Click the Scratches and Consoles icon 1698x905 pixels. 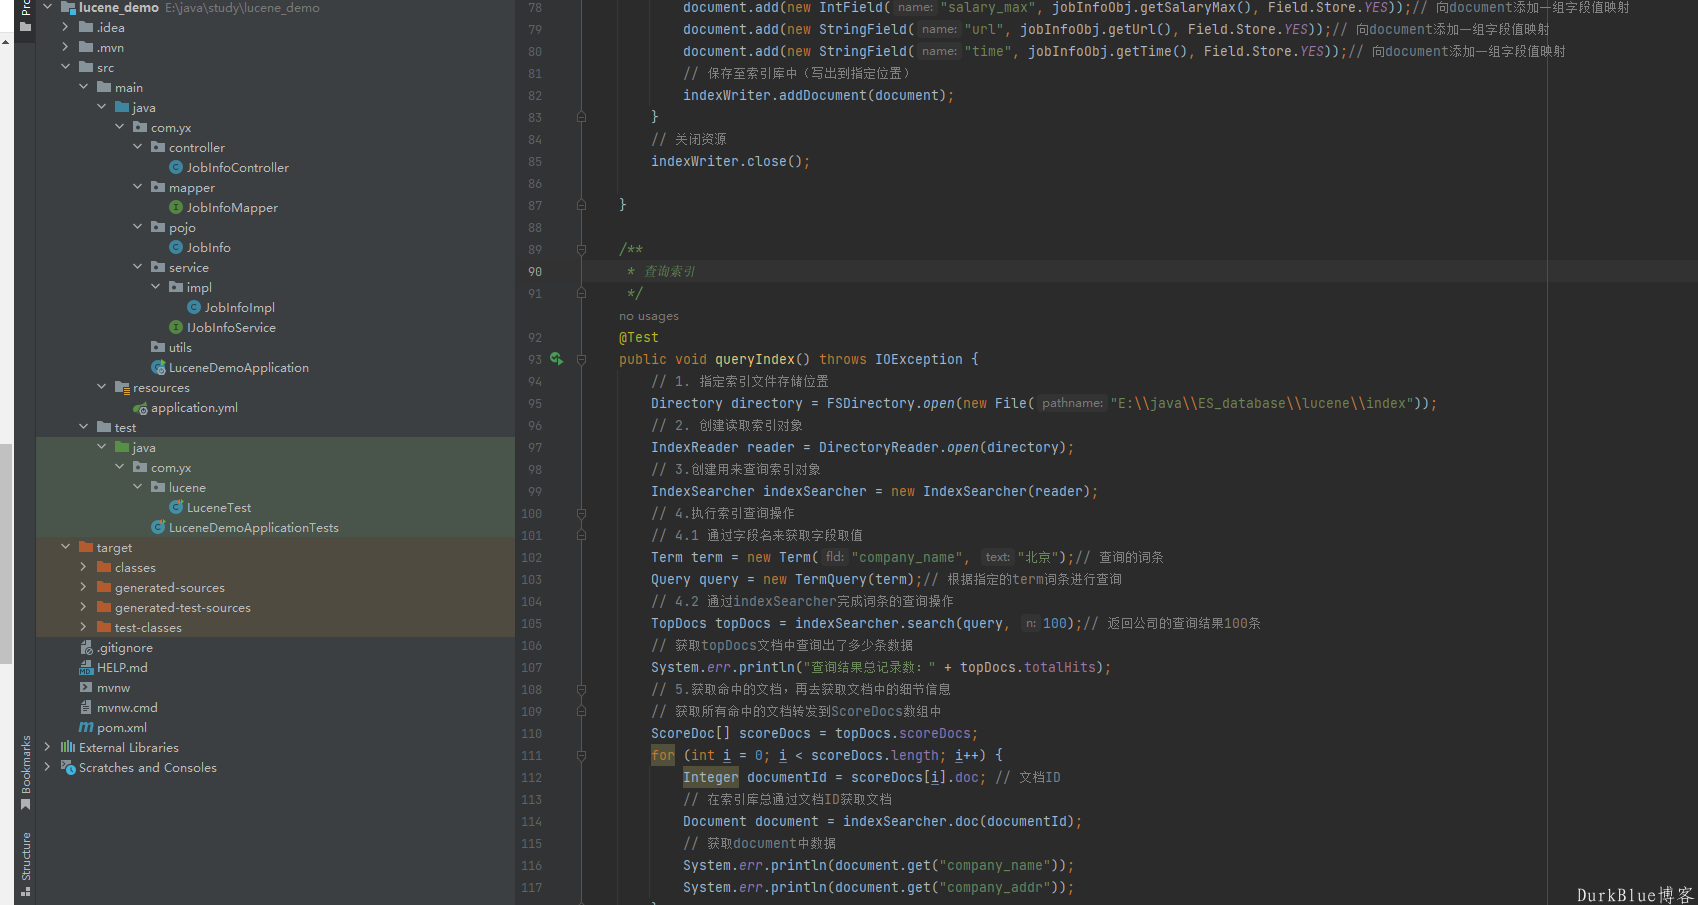pyautogui.click(x=68, y=768)
